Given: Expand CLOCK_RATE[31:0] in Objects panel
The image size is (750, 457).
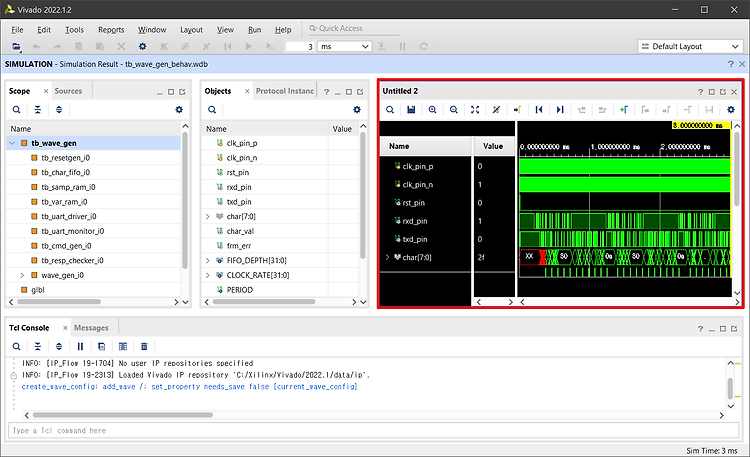Looking at the screenshot, I should (208, 275).
